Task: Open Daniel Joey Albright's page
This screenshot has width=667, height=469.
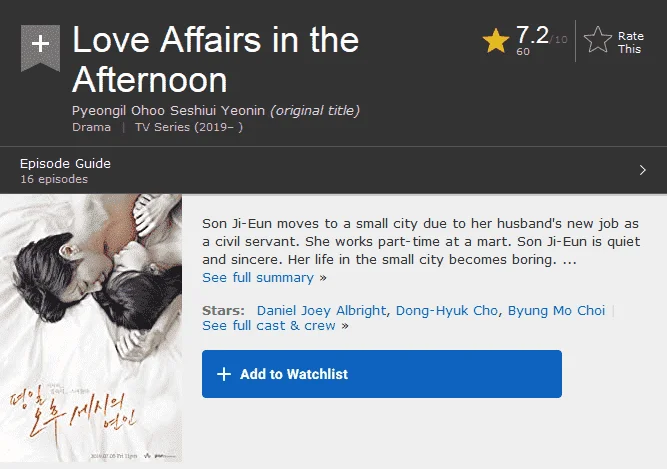Action: [x=322, y=310]
